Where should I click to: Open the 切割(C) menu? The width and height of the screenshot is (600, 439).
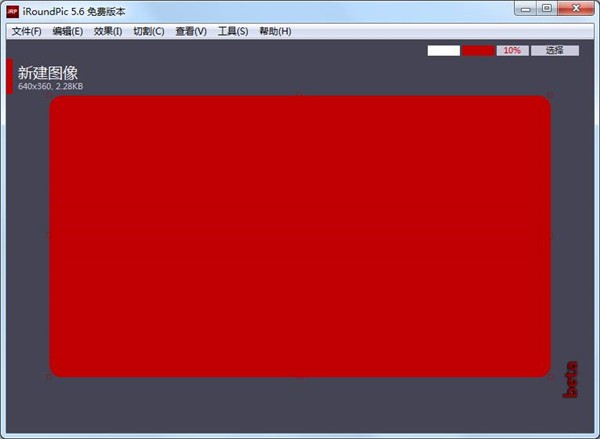149,31
